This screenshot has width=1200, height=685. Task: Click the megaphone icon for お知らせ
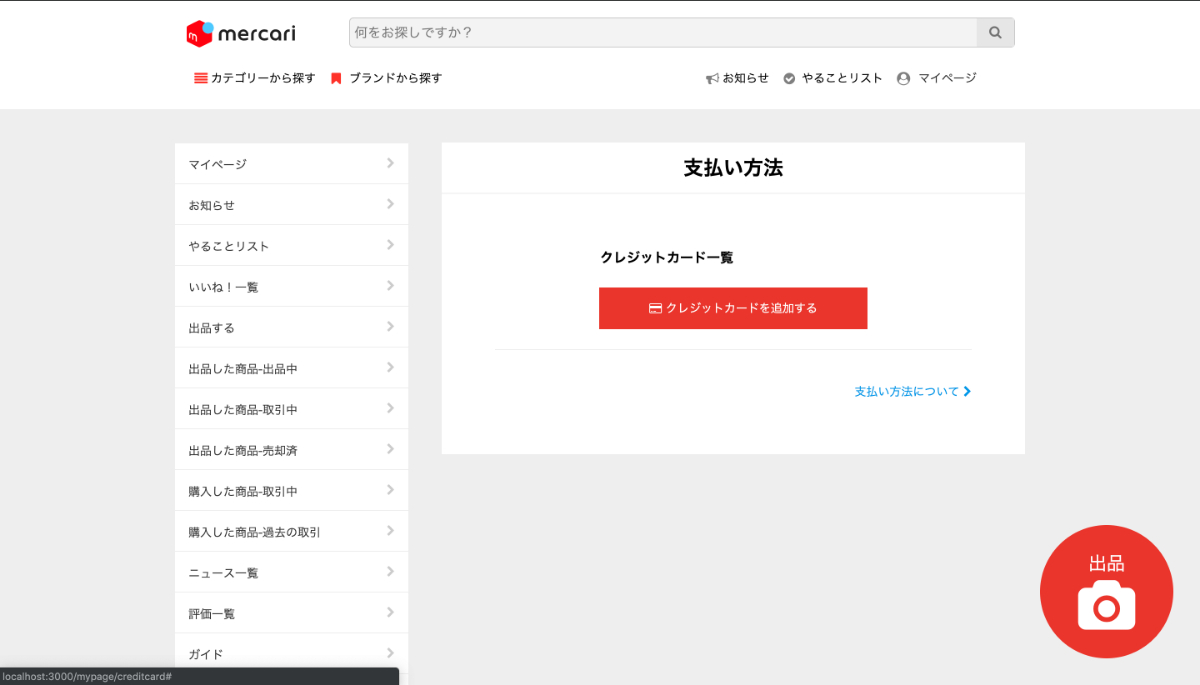click(x=712, y=78)
